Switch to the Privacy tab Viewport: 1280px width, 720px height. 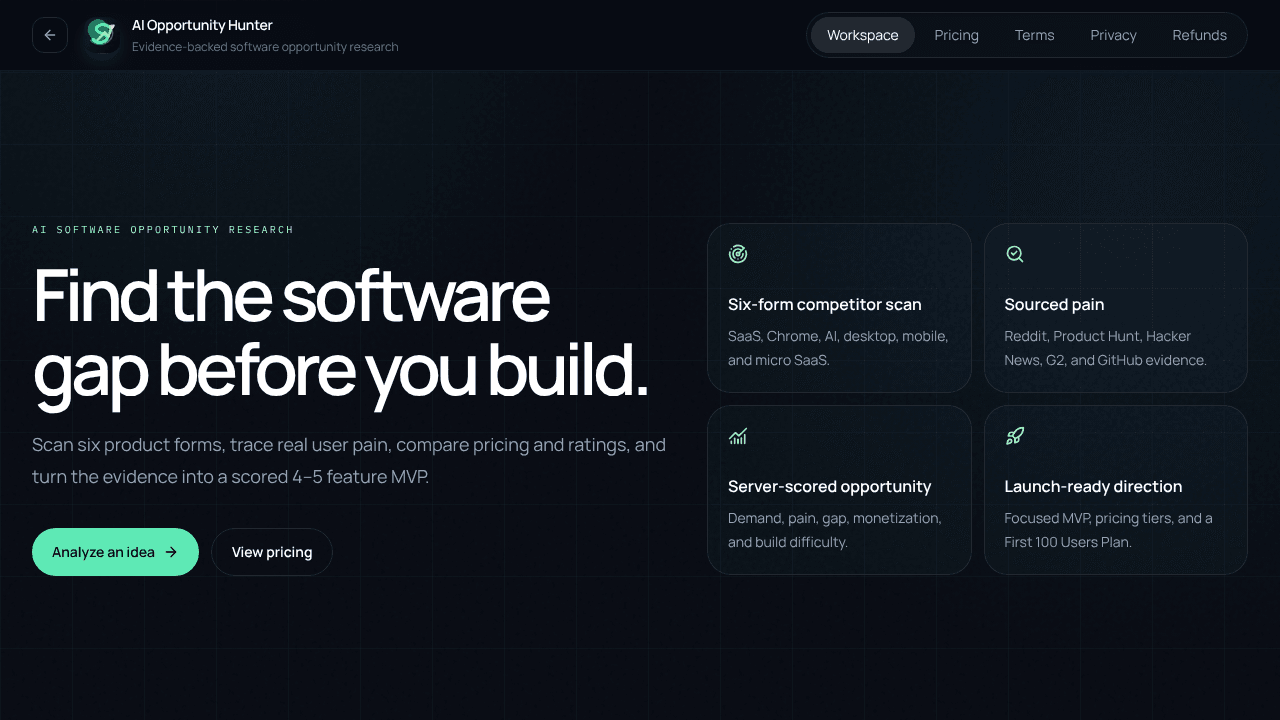tap(1114, 35)
